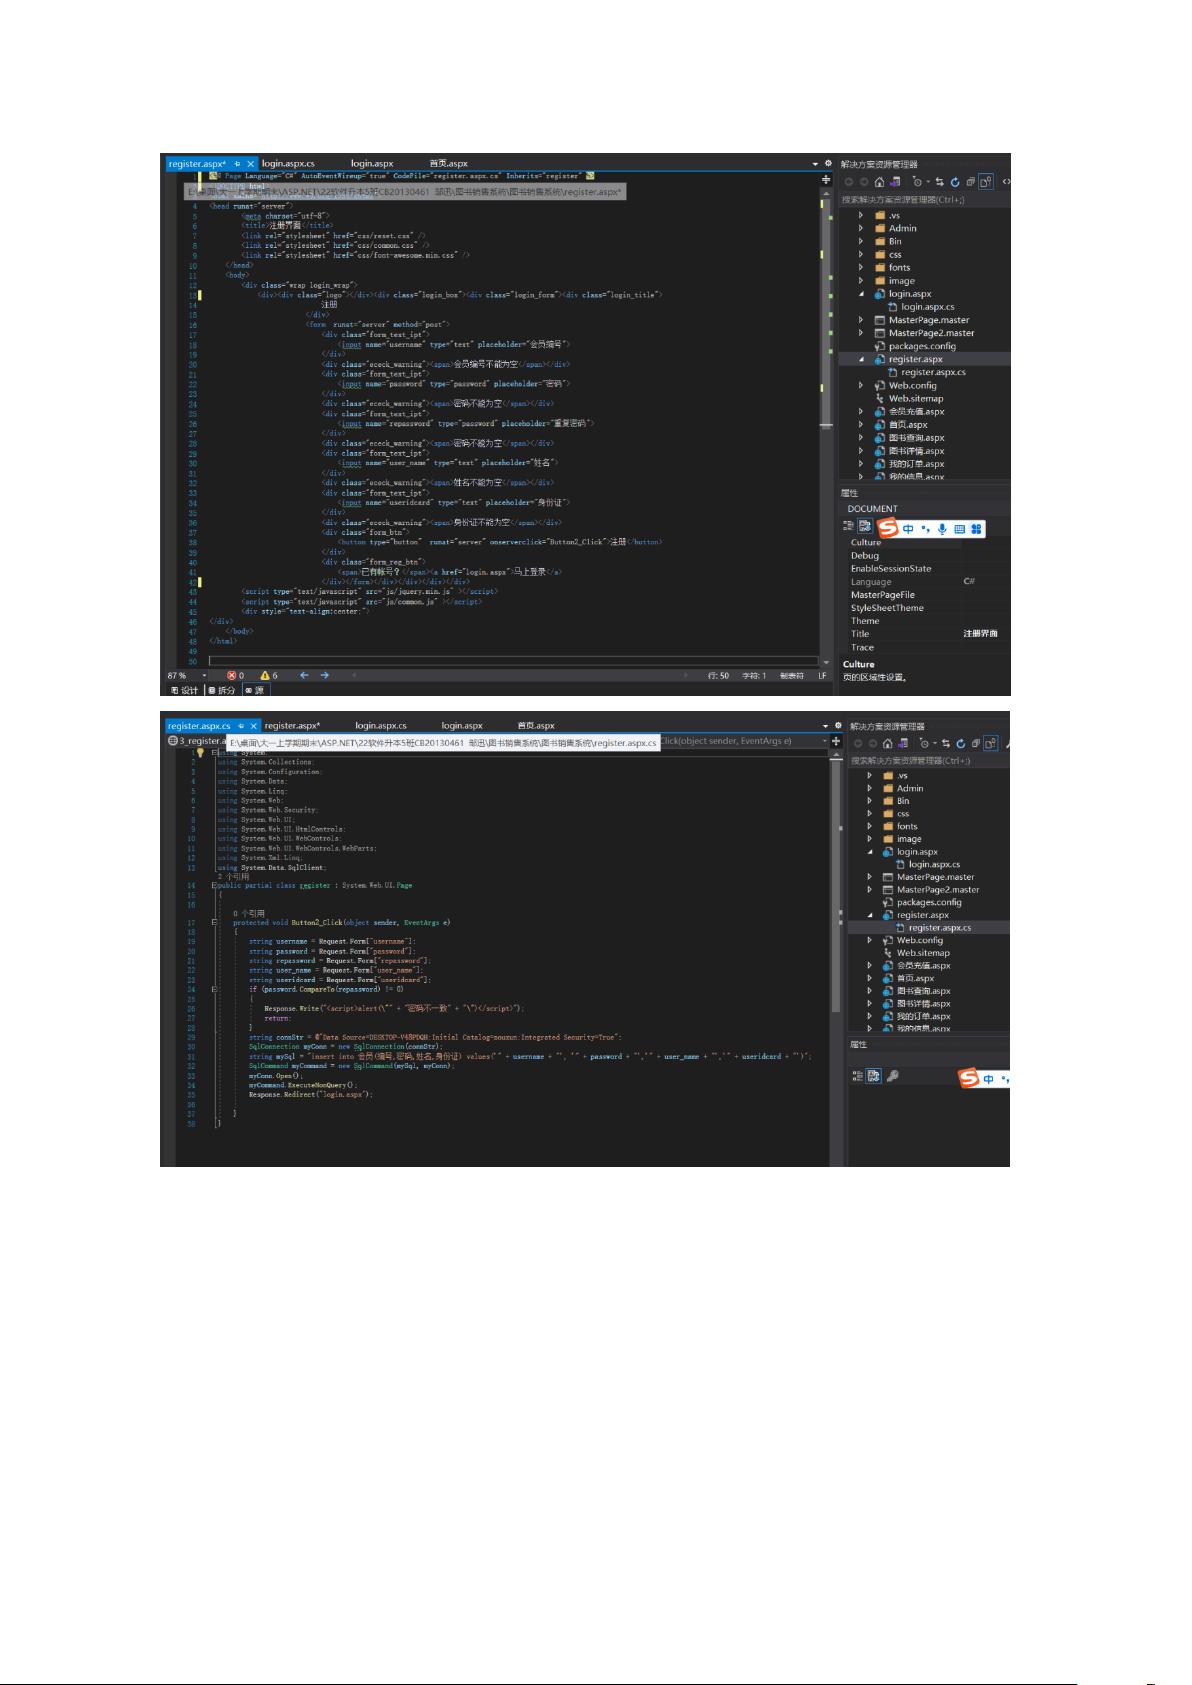The height and width of the screenshot is (1685, 1192).
Task: Click Sogou S logo in upper Properties panel
Action: point(888,528)
